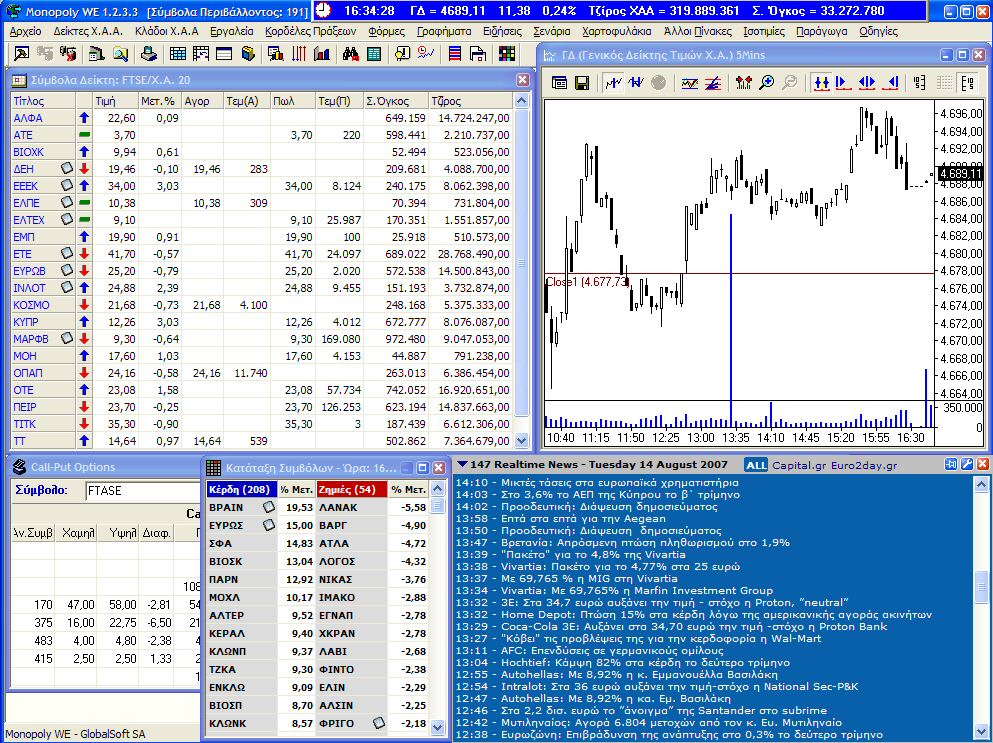
Task: Click the news panel wrench settings icon
Action: pos(966,464)
